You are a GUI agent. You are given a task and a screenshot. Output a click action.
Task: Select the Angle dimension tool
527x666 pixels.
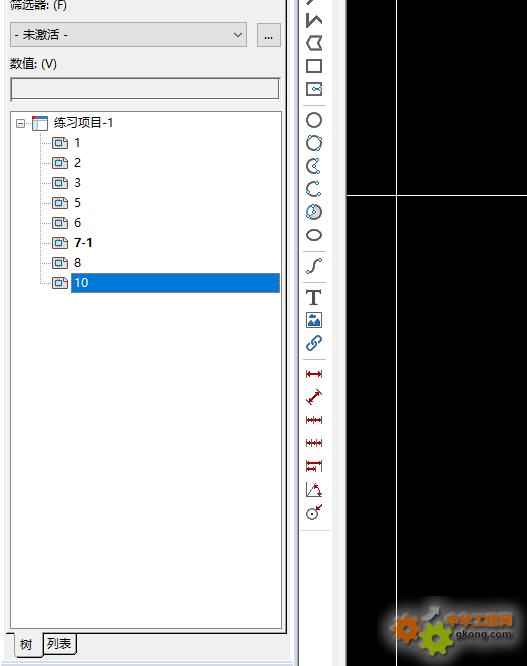click(314, 490)
